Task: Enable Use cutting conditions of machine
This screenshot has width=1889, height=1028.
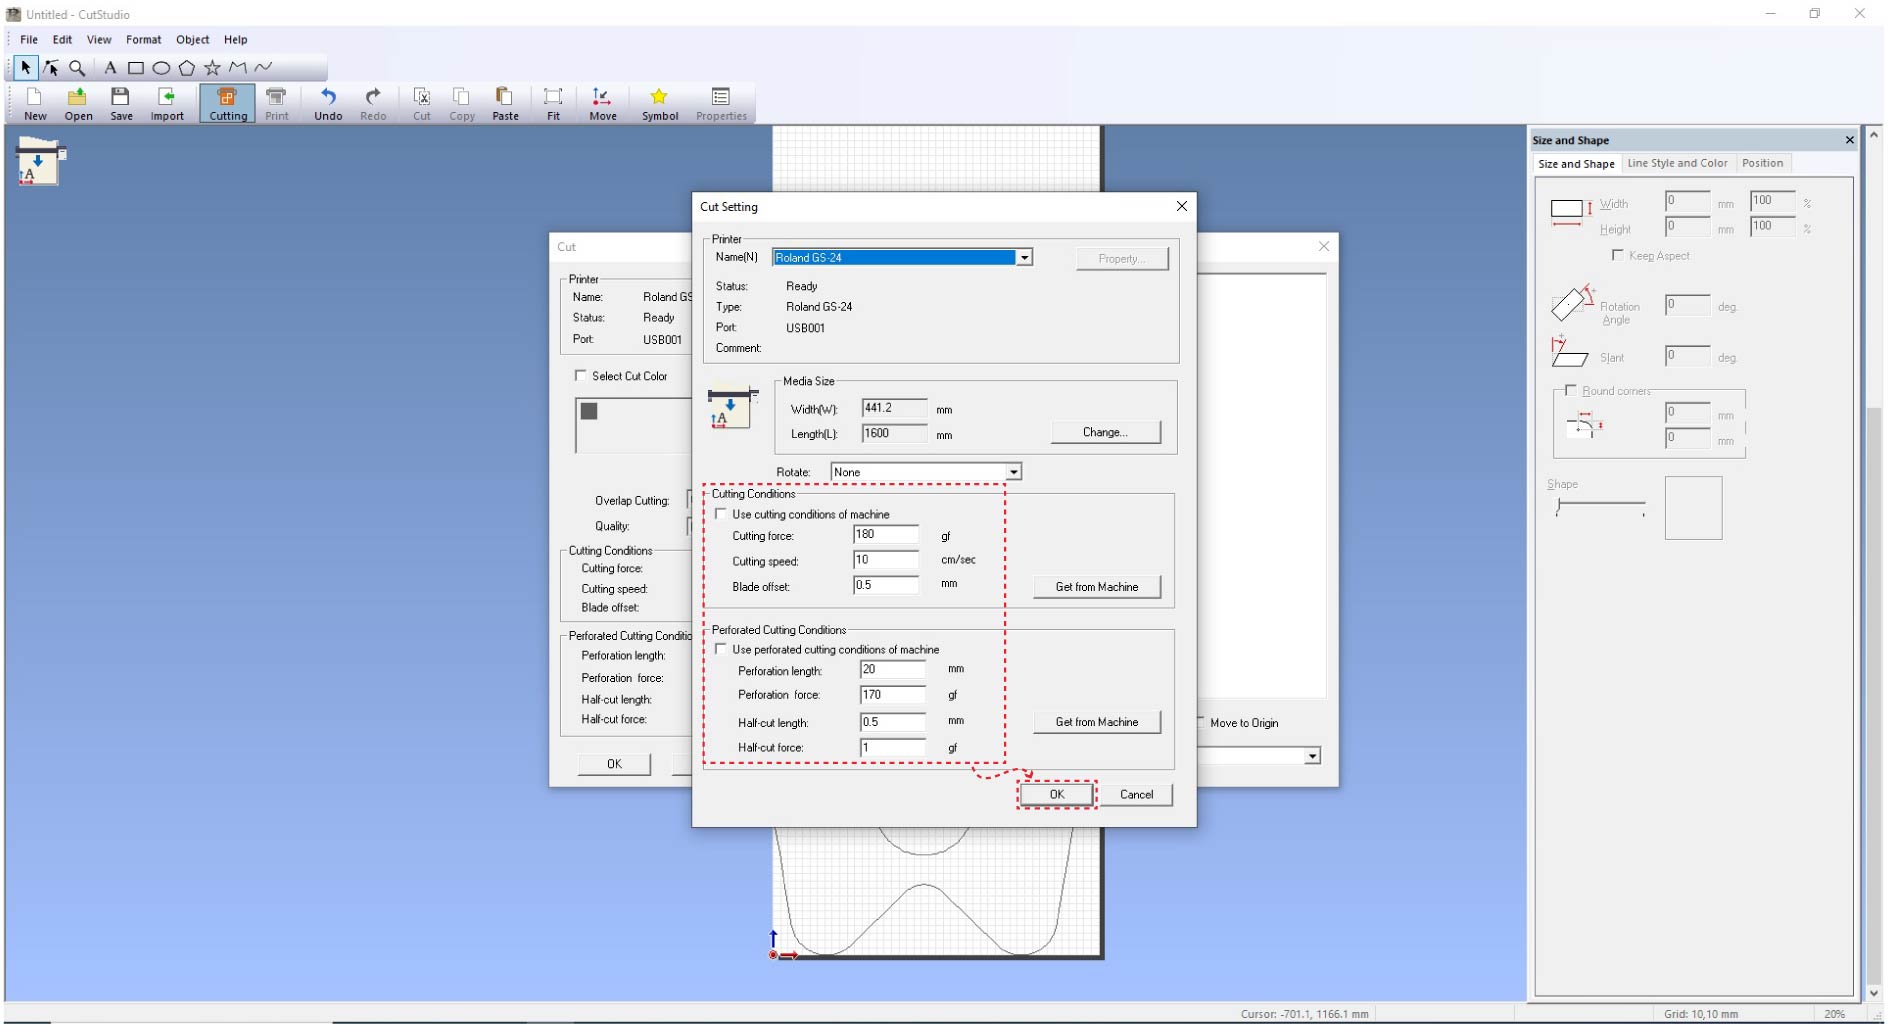Action: (x=721, y=515)
